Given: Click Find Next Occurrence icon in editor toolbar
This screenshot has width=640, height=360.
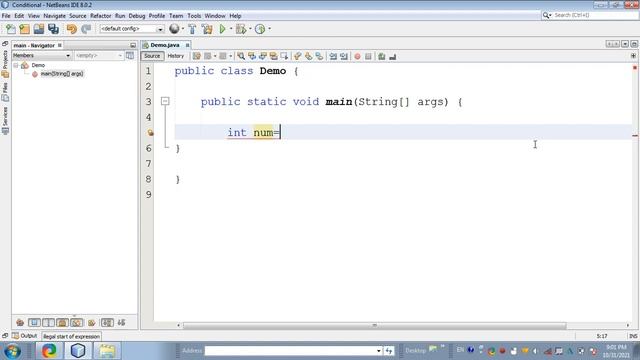Looking at the screenshot, I should pyautogui.click(x=262, y=56).
